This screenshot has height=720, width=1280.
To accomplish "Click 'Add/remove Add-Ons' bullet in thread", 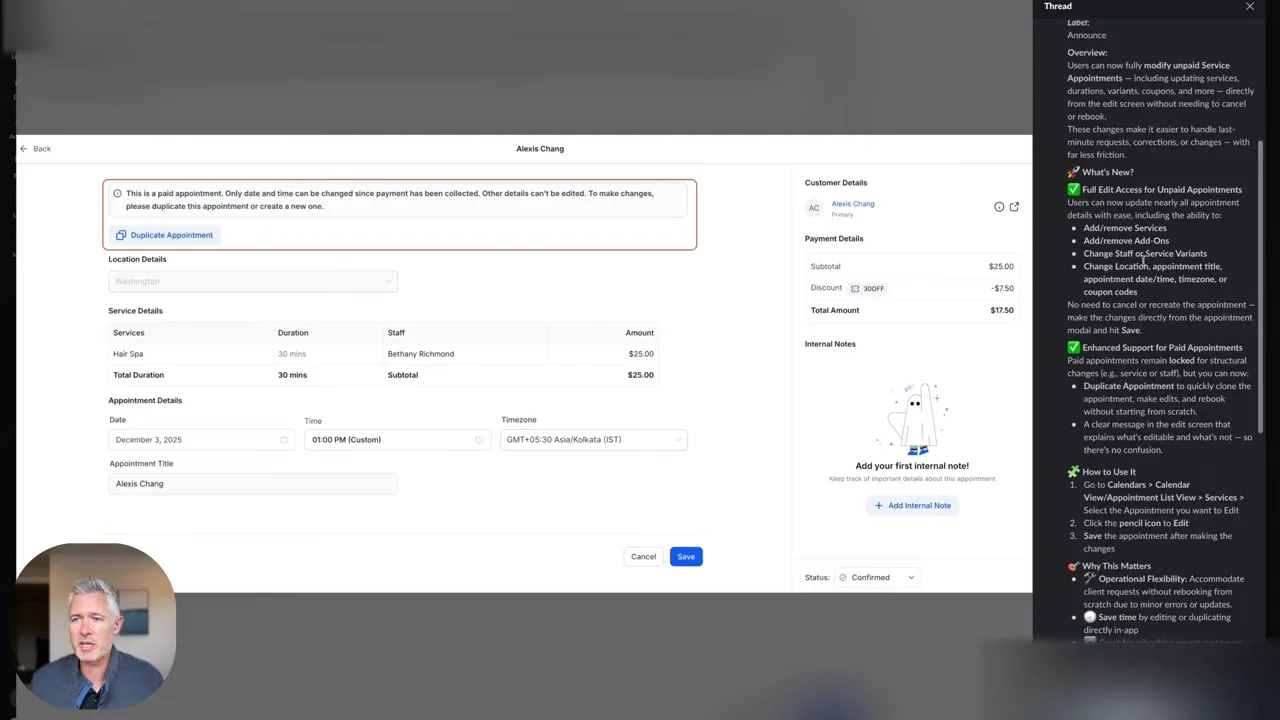I will pyautogui.click(x=1126, y=241).
